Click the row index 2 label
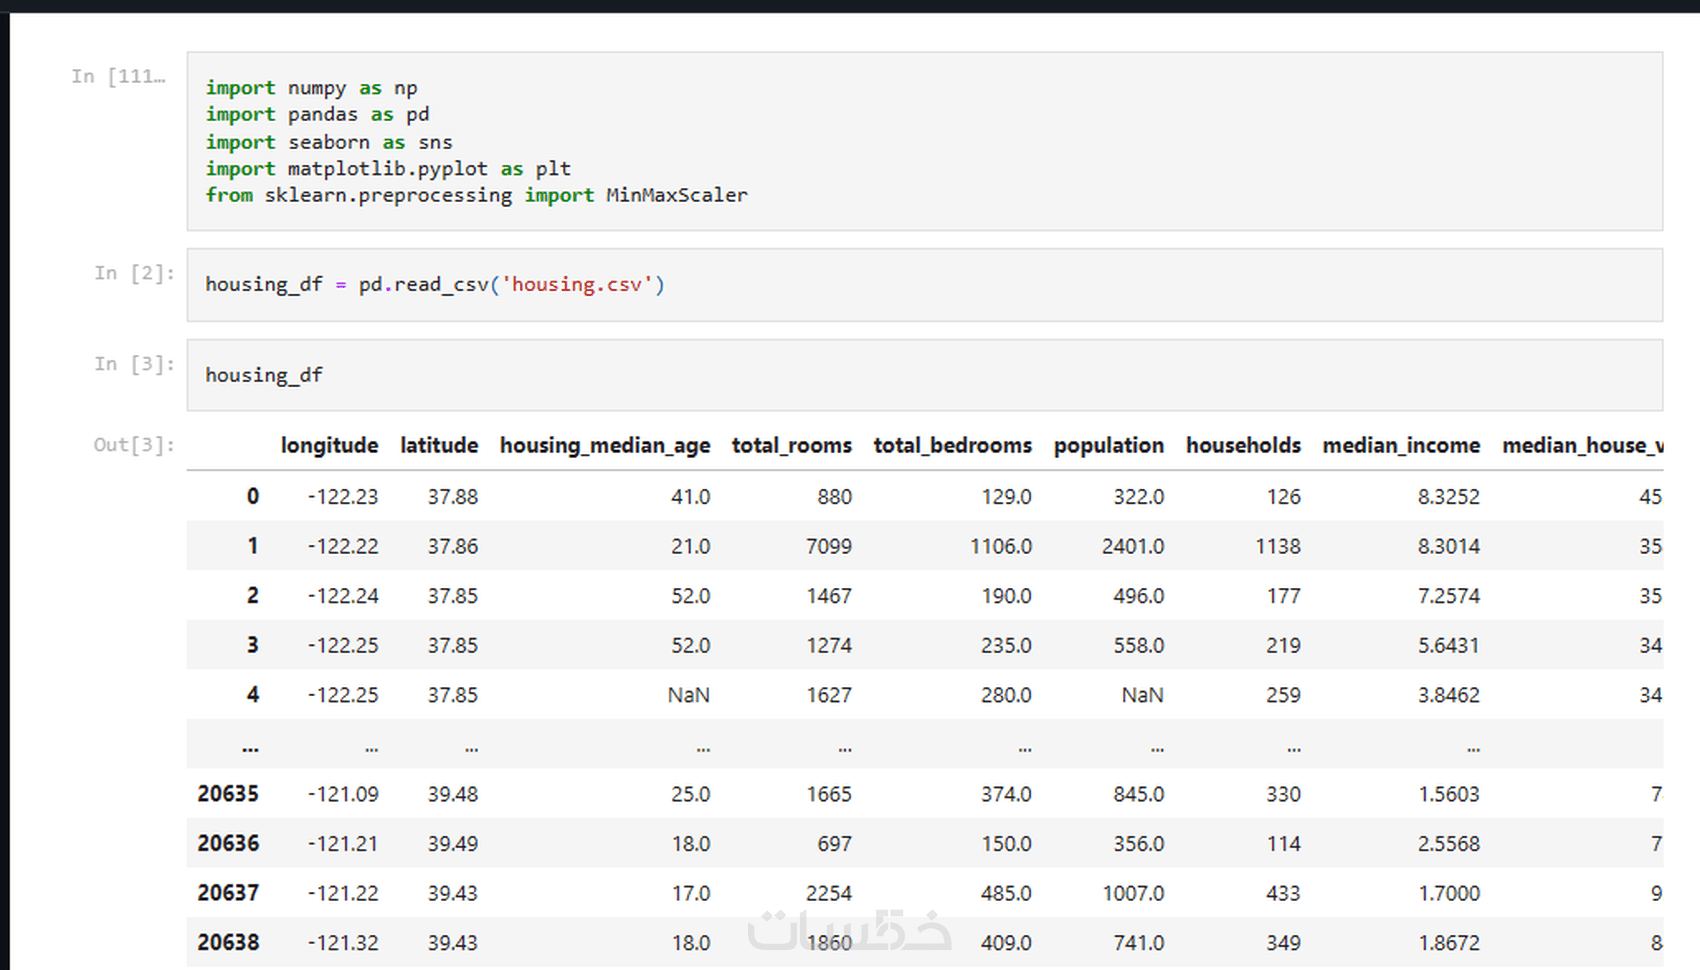This screenshot has width=1700, height=970. [x=253, y=596]
